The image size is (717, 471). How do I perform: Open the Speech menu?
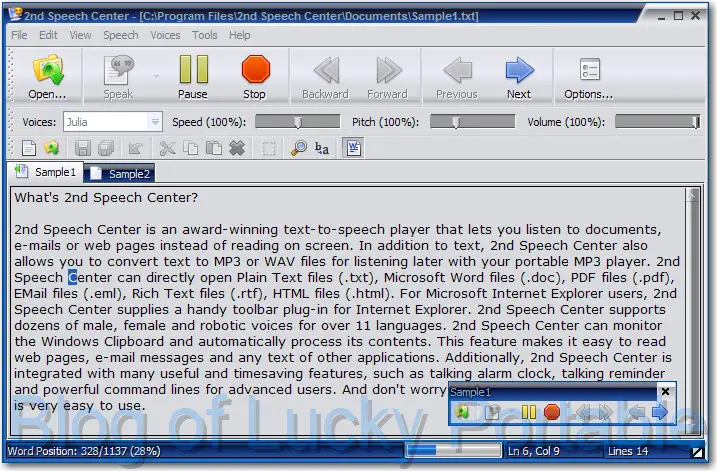pos(121,35)
